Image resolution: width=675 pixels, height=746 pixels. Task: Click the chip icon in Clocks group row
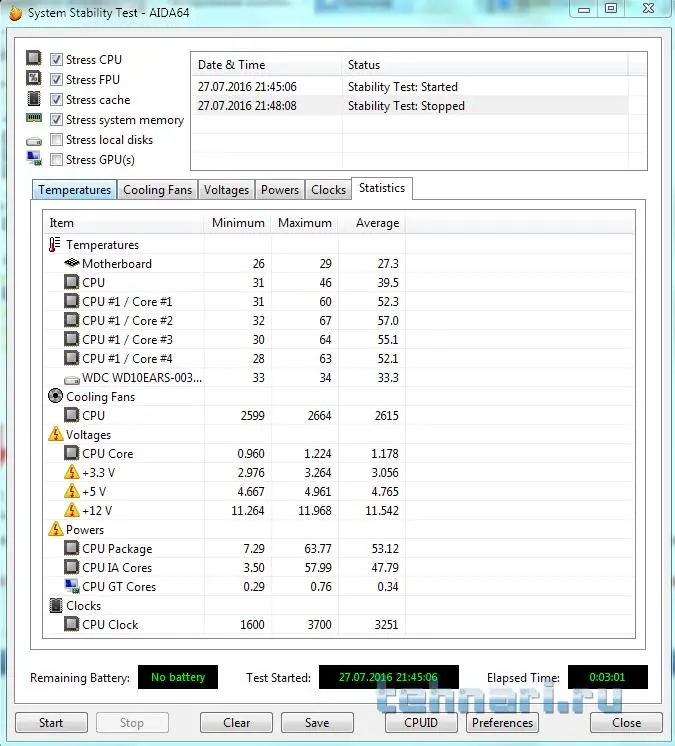point(56,605)
